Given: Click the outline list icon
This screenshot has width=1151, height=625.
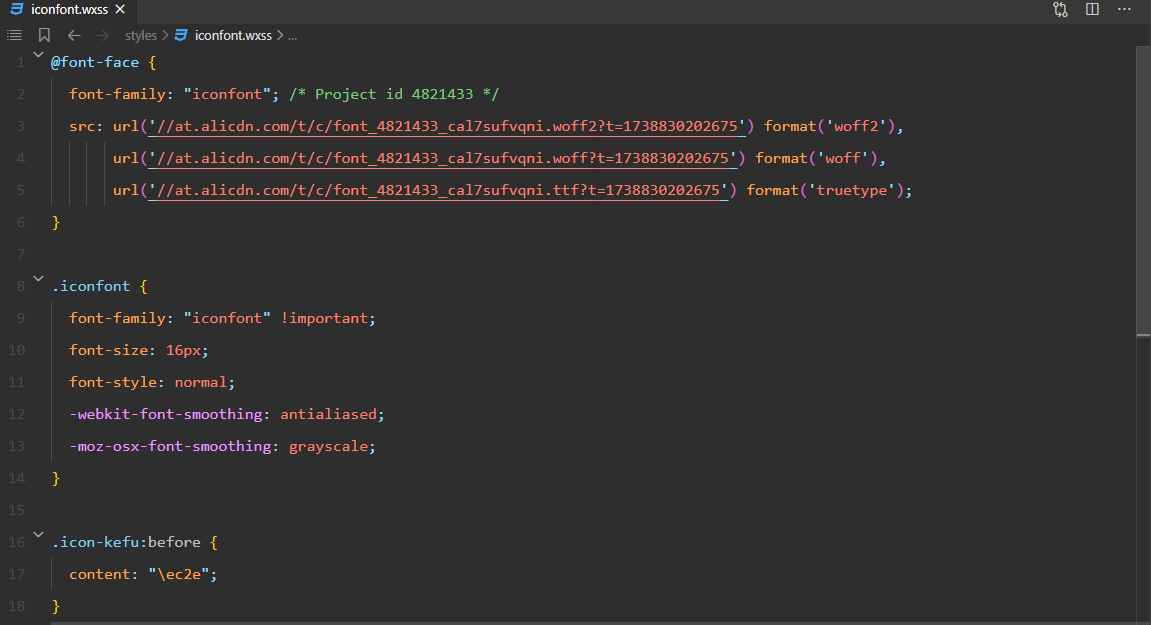Looking at the screenshot, I should 14,35.
